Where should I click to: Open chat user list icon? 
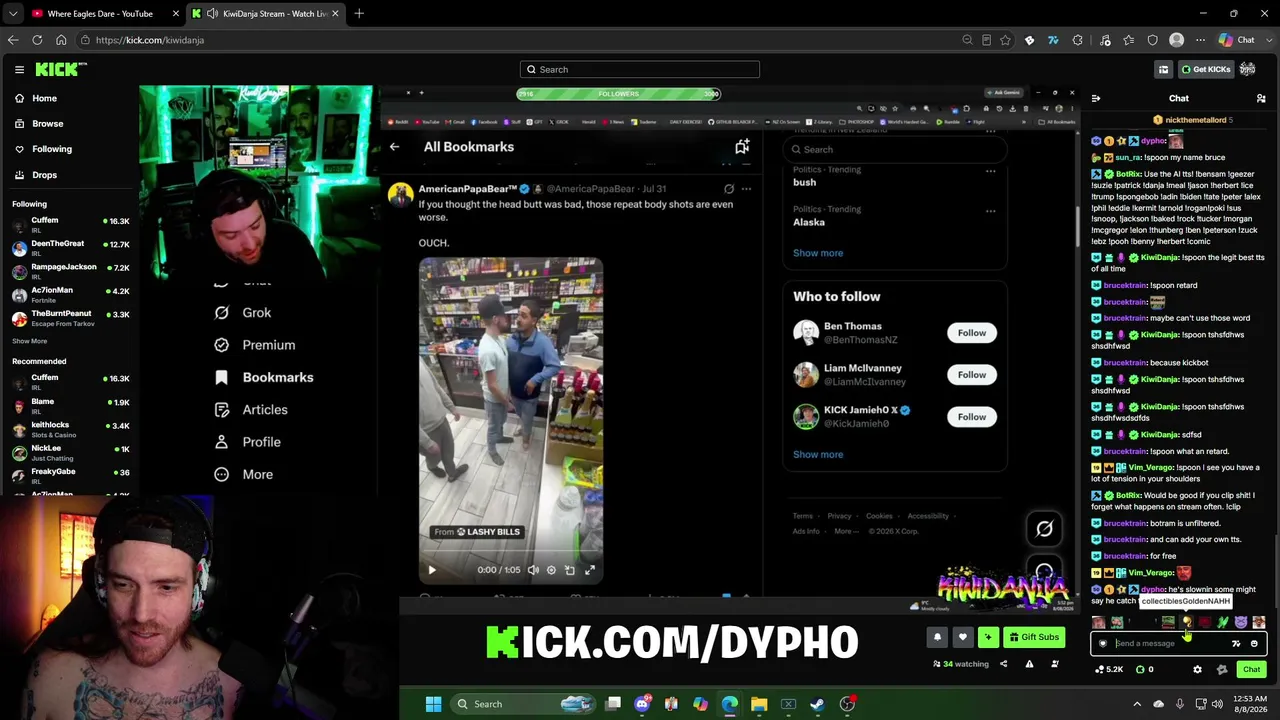(1261, 99)
